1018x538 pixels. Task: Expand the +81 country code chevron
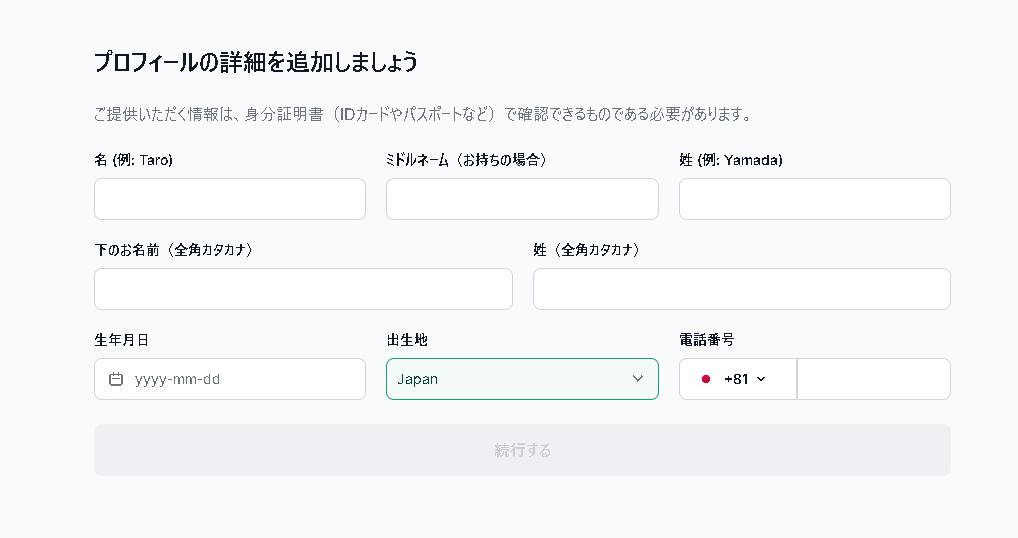(x=761, y=379)
